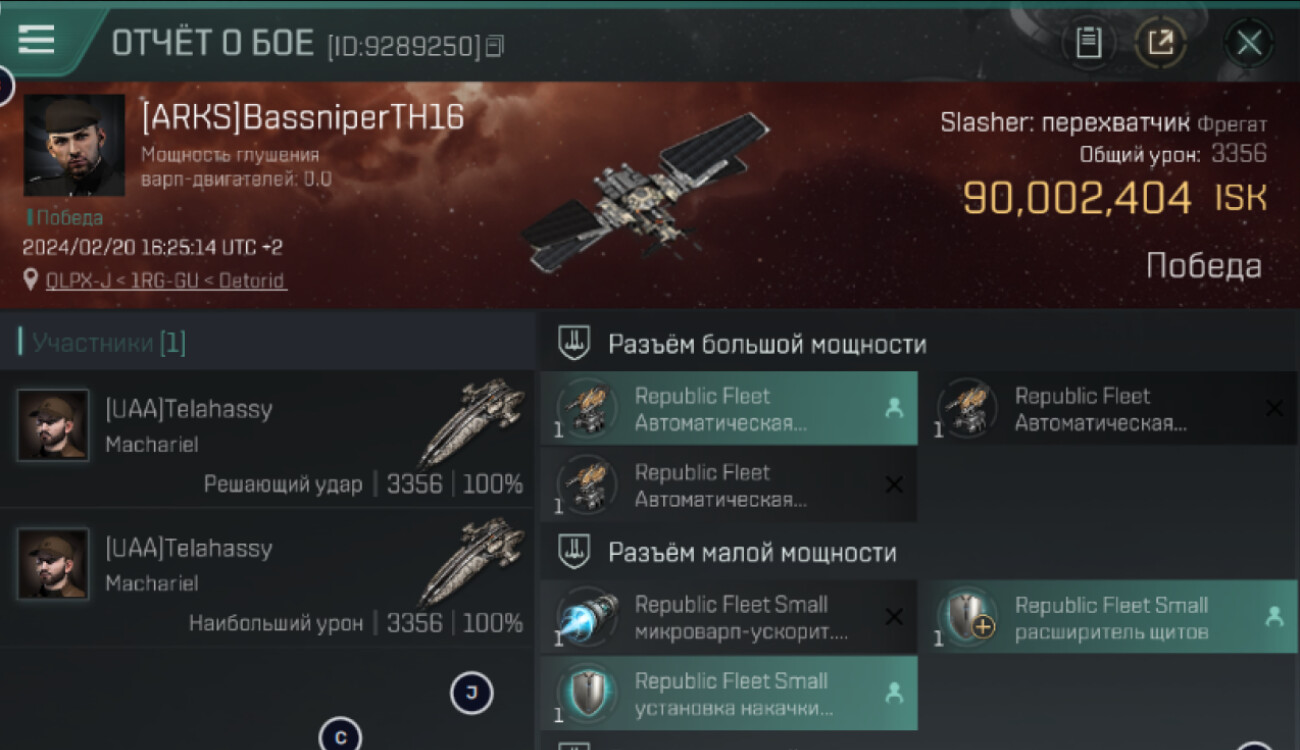The image size is (1300, 750).
Task: Click the Slasher ship image
Action: [647, 192]
